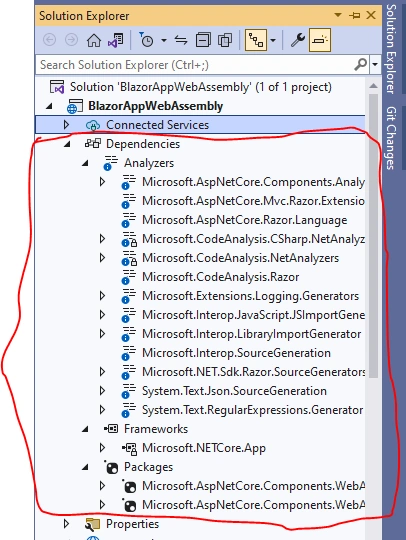This screenshot has width=406, height=540.
Task: Expand Microsoft.Extensions.Logging.Generators node
Action: click(x=102, y=296)
